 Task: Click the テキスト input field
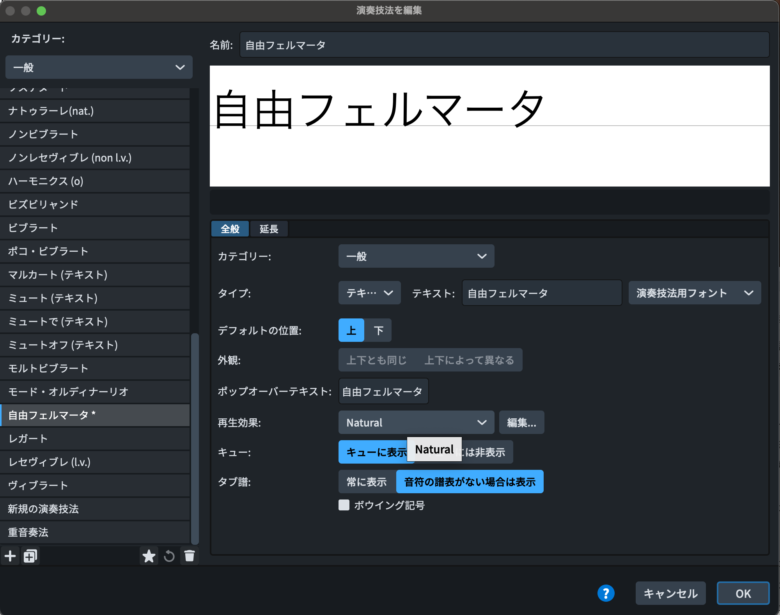tap(542, 293)
